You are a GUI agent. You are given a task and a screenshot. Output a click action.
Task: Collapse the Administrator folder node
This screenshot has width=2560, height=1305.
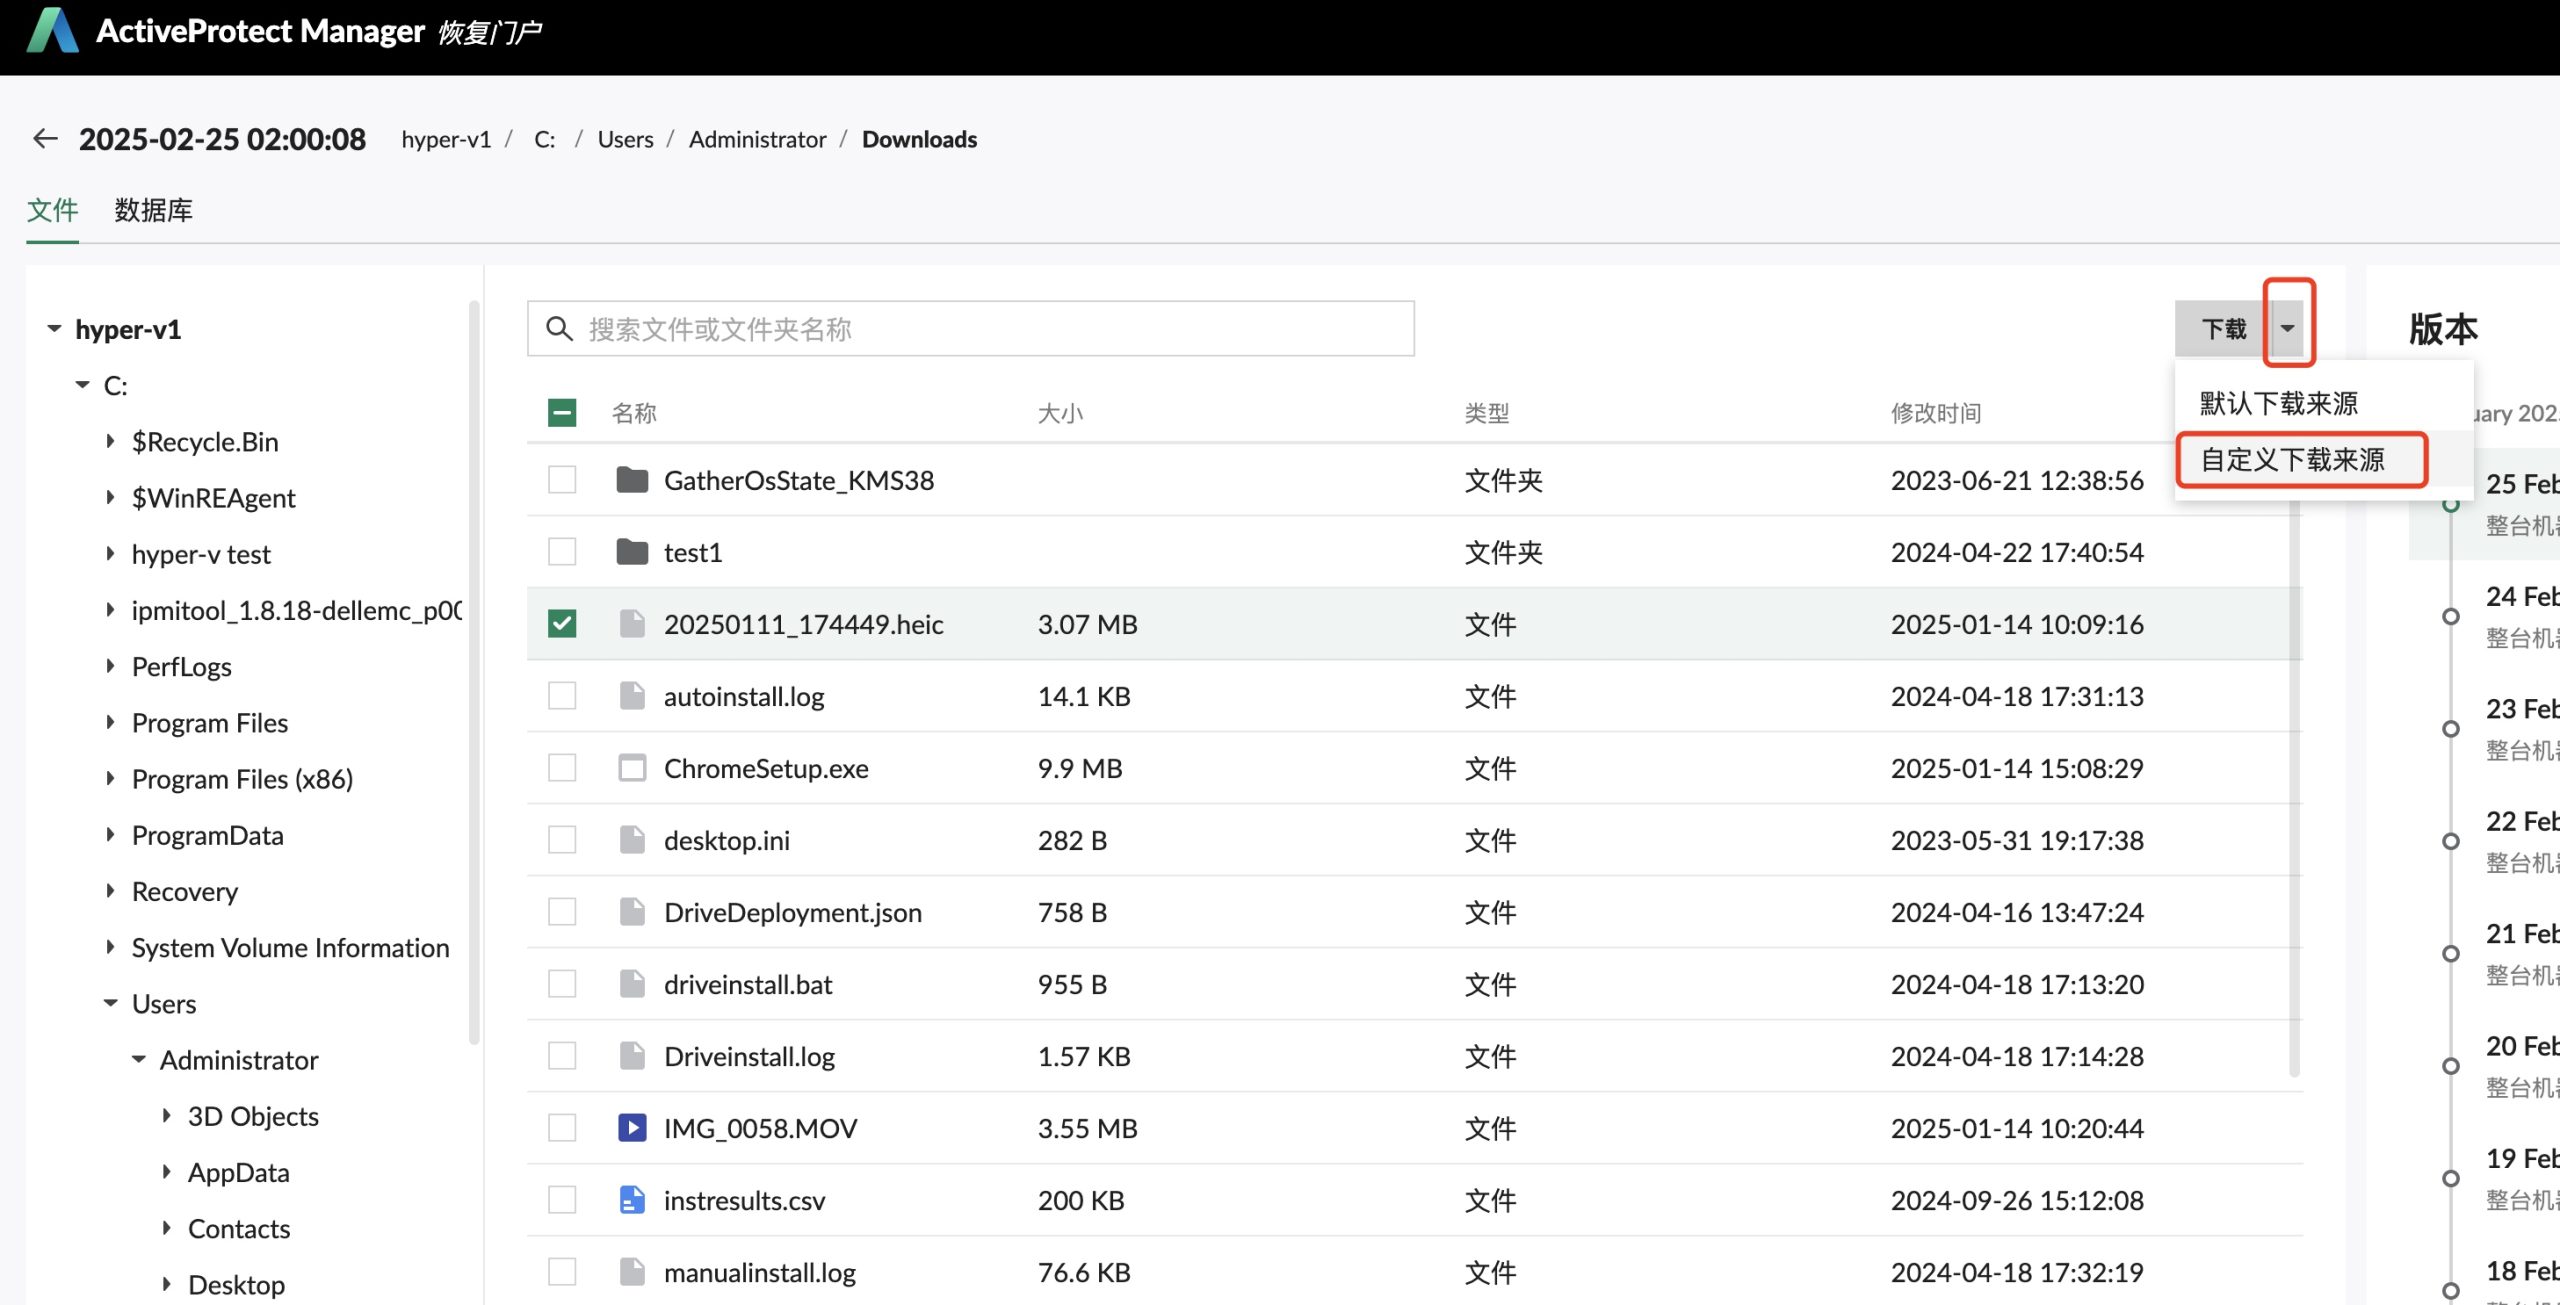click(138, 1059)
